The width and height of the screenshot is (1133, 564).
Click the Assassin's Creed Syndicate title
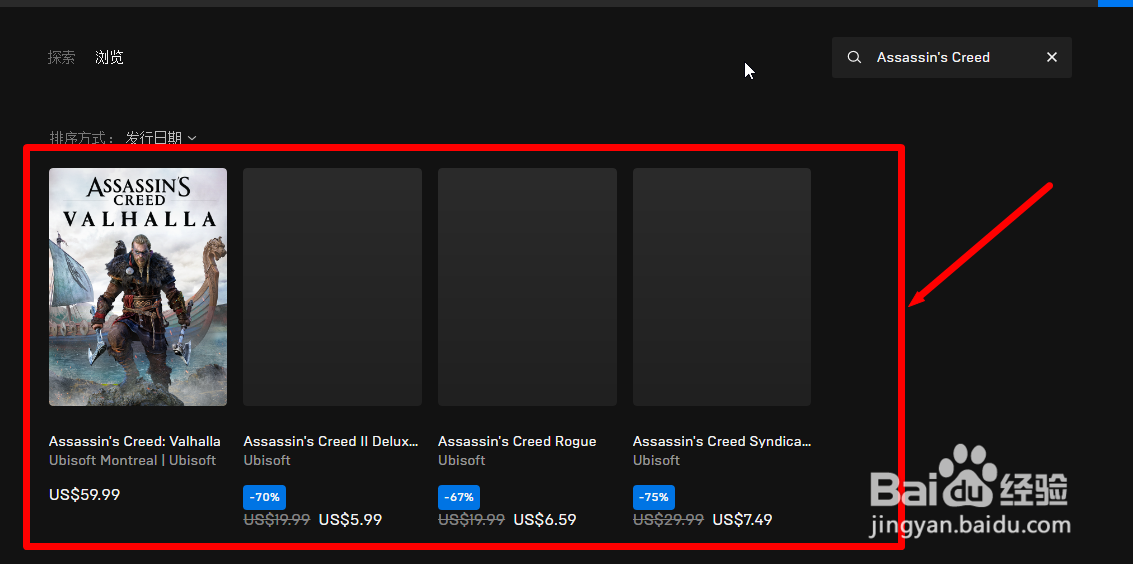pyautogui.click(x=722, y=441)
